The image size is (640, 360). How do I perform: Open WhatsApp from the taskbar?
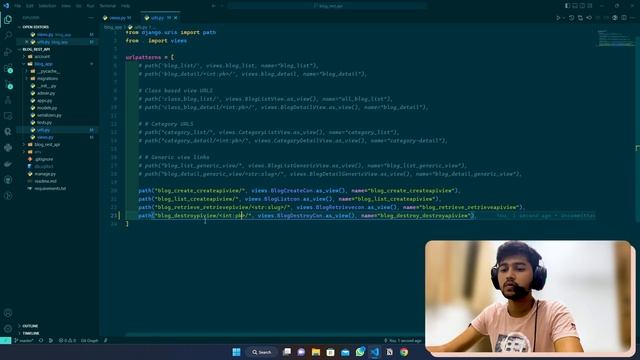tap(360, 352)
